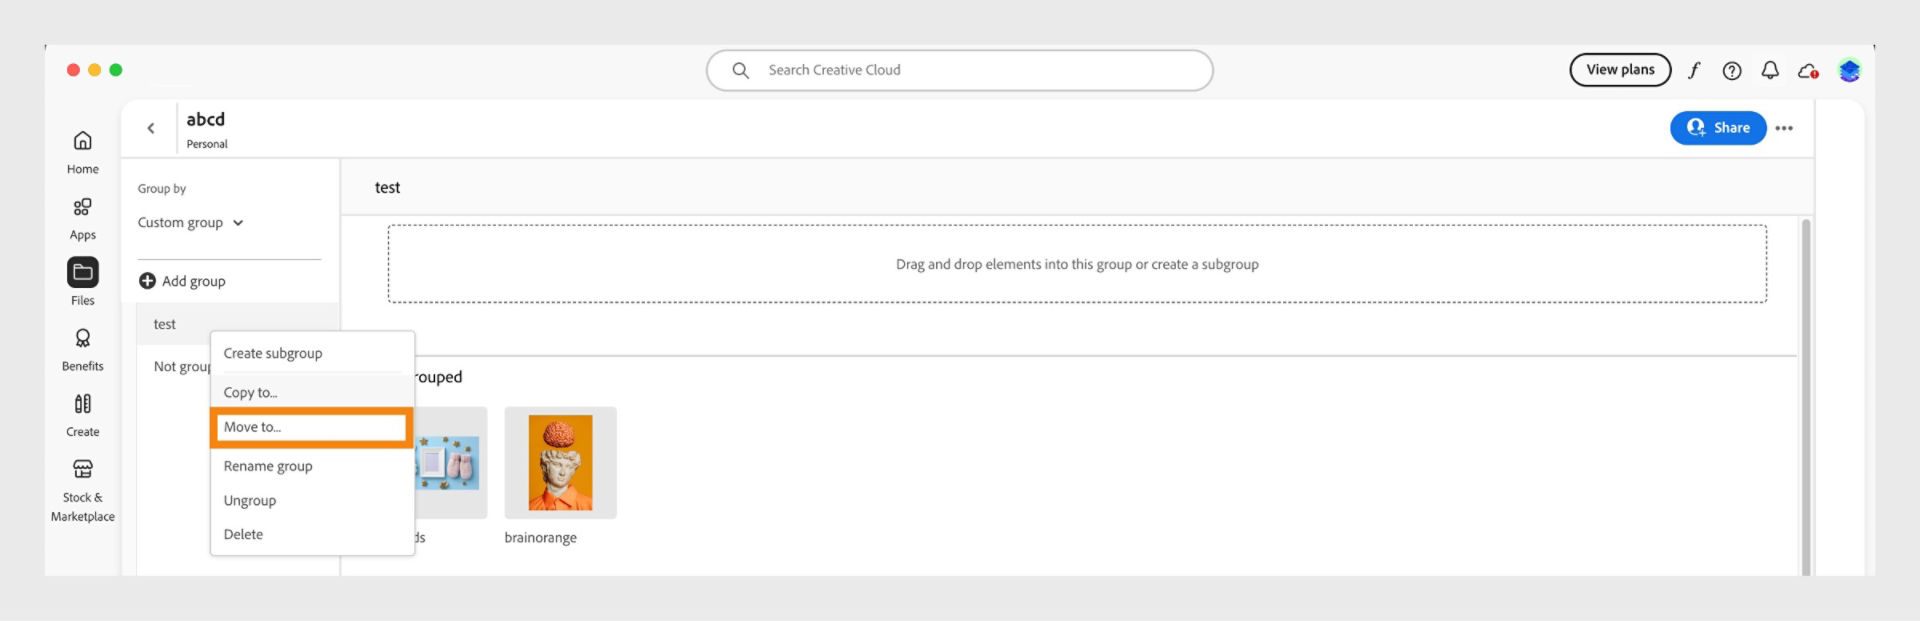This screenshot has height=621, width=1920.
Task: Open the Apps section in sidebar
Action: click(x=83, y=219)
